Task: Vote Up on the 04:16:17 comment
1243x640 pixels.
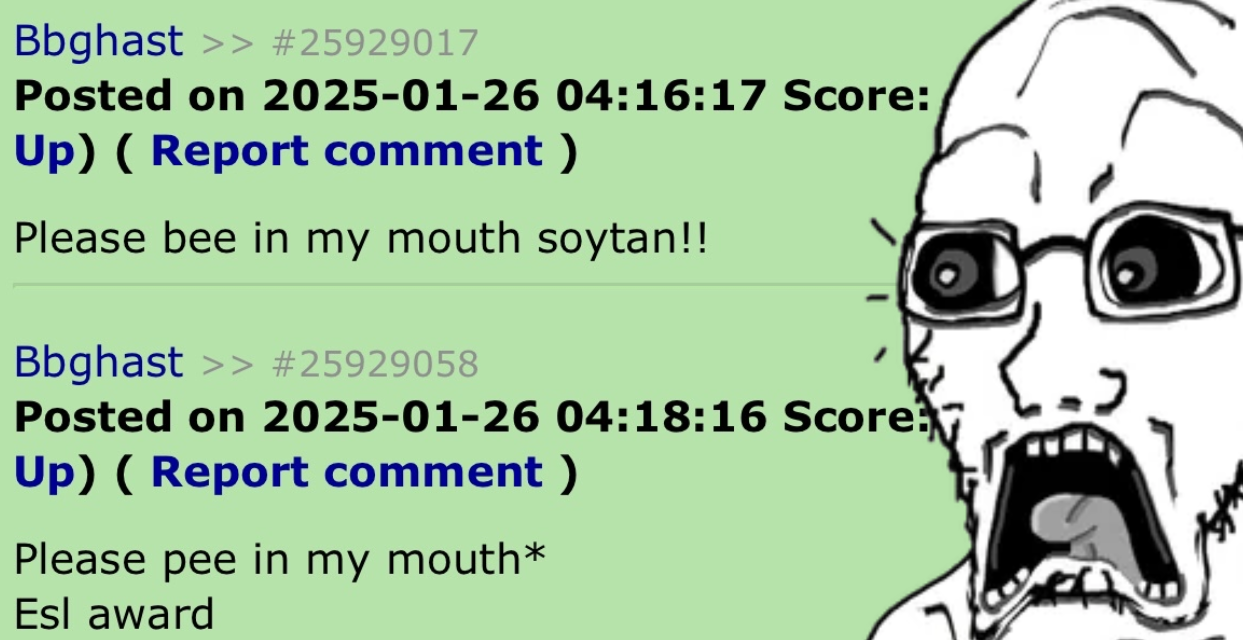Action: 45,152
